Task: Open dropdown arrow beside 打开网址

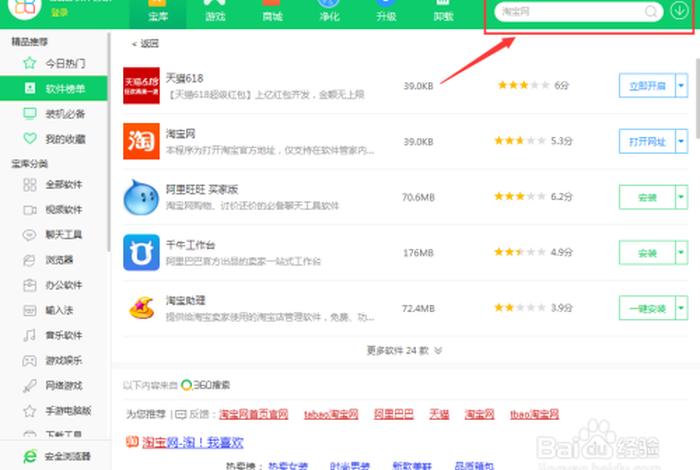Action: (681, 141)
